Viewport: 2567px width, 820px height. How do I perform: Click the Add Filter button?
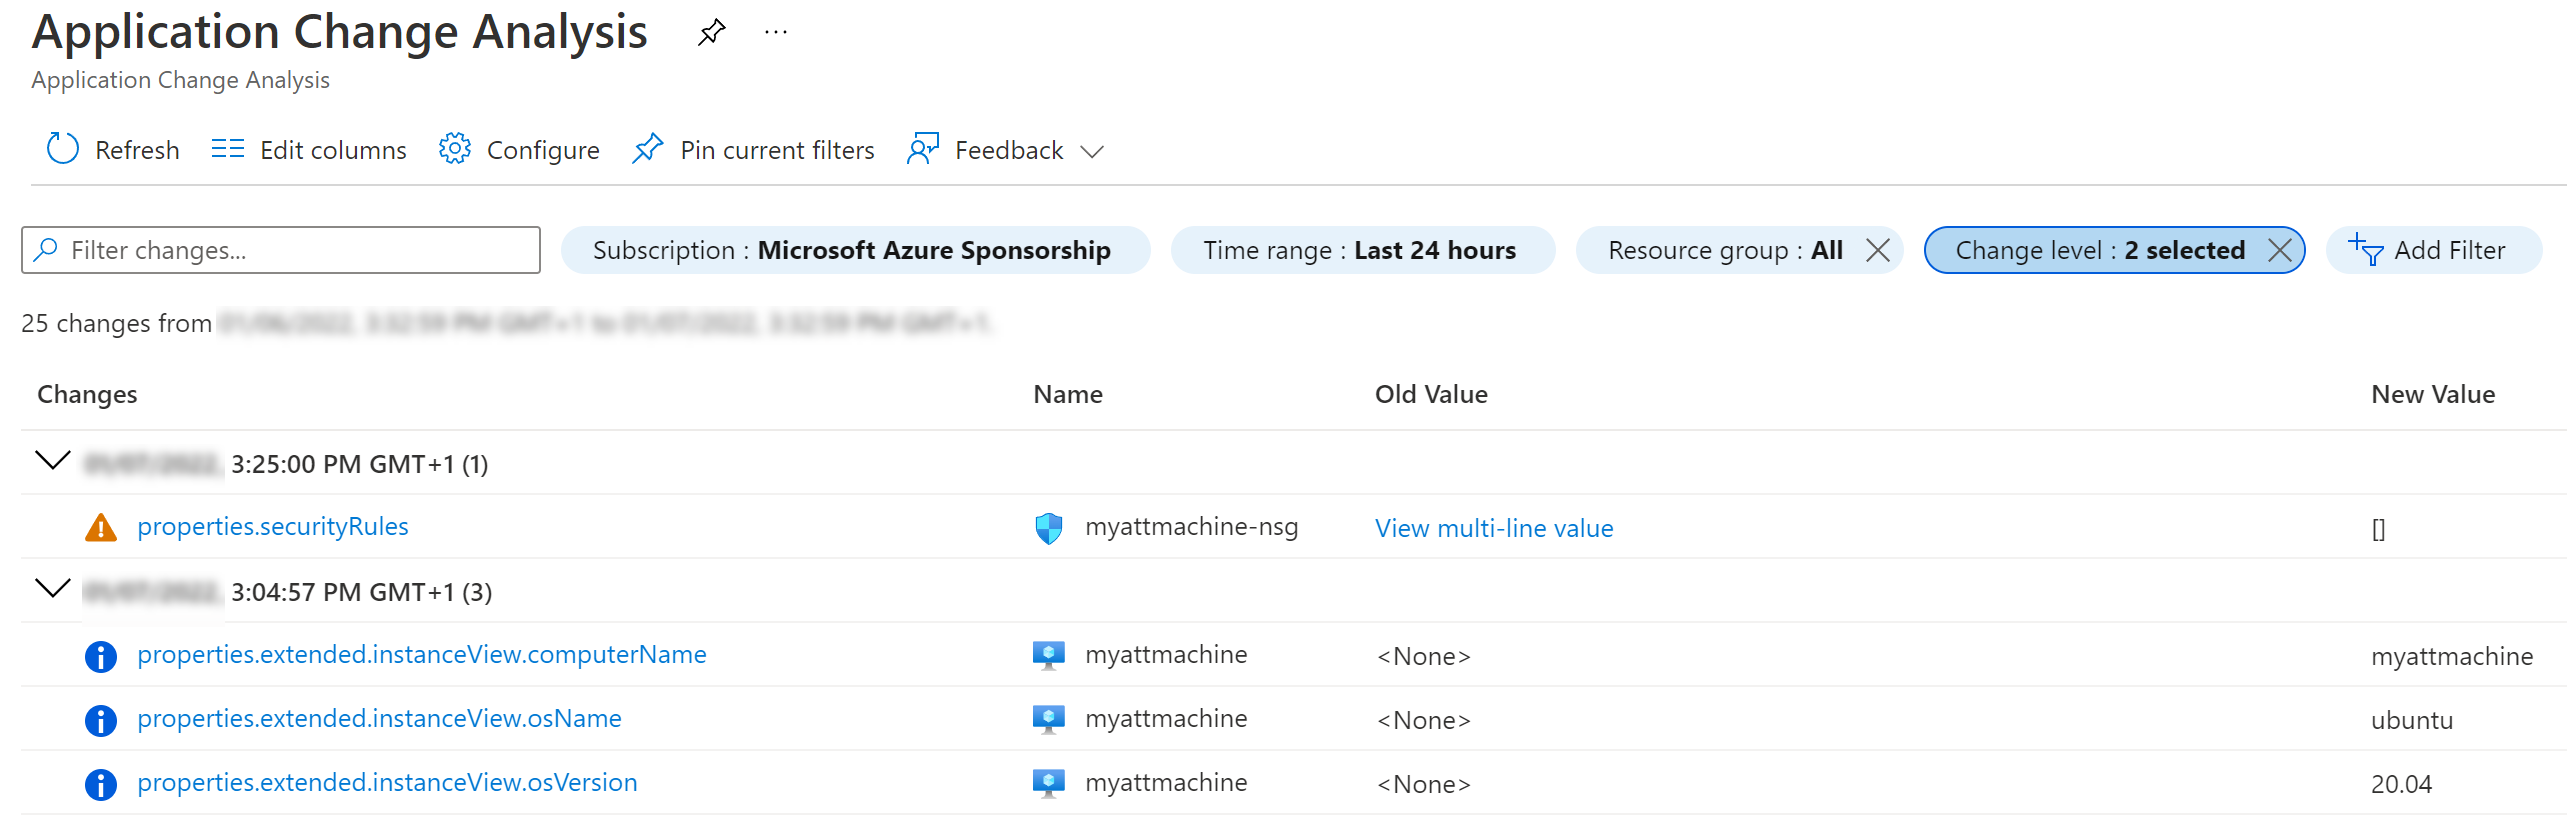tap(2434, 250)
